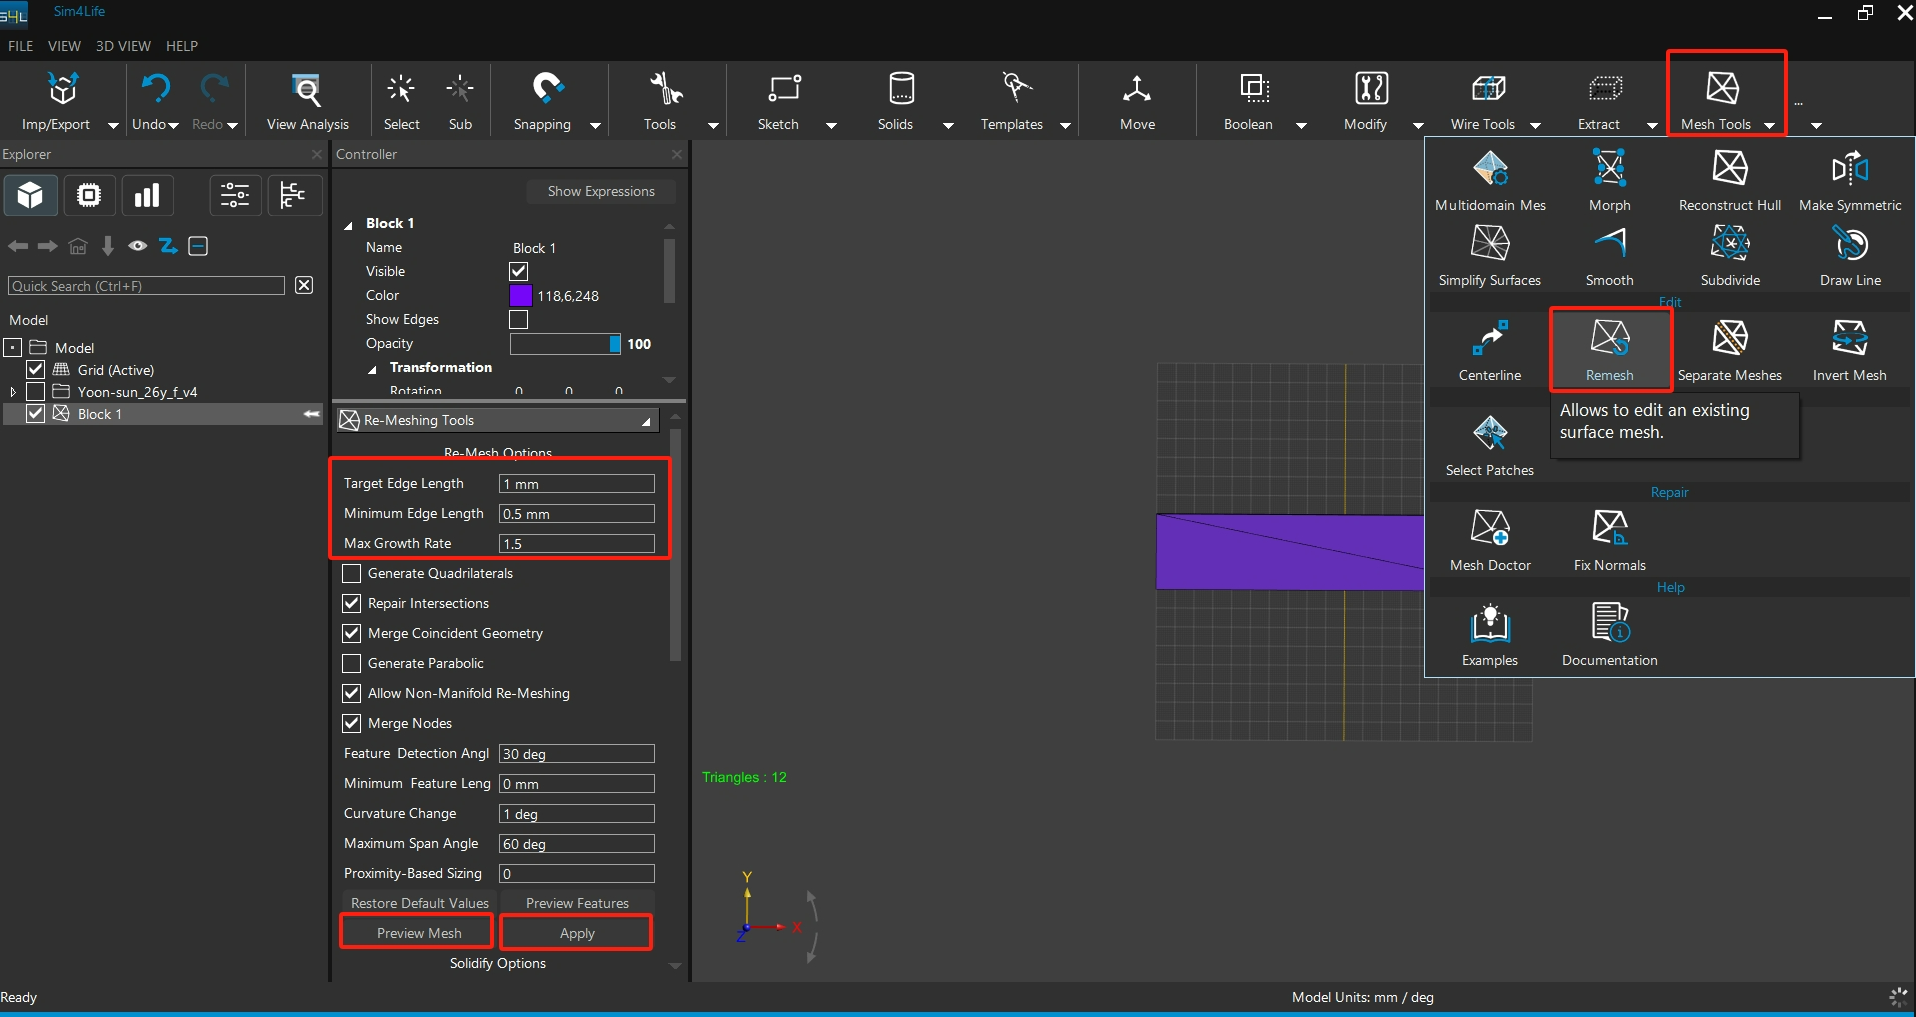The image size is (1916, 1017).
Task: Click the purple Block 1 color swatch
Action: 521,296
